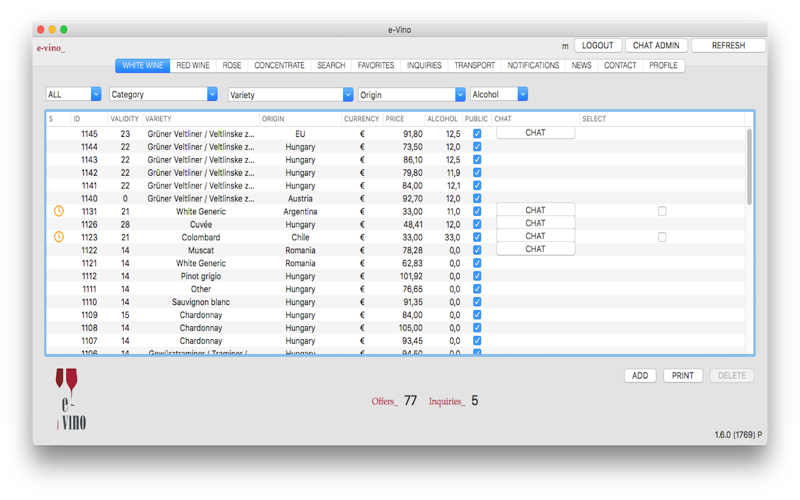Open the Category dropdown filter
800x500 pixels.
[163, 94]
